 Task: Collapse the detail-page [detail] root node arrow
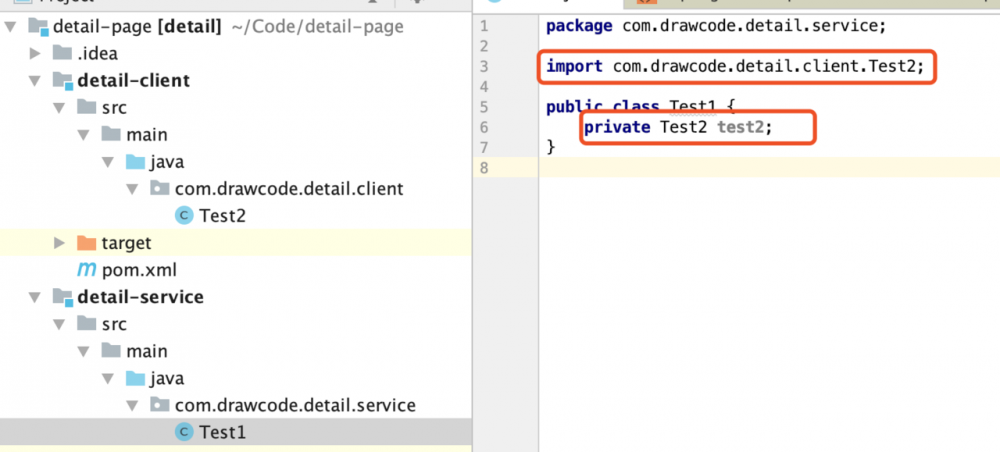point(10,27)
